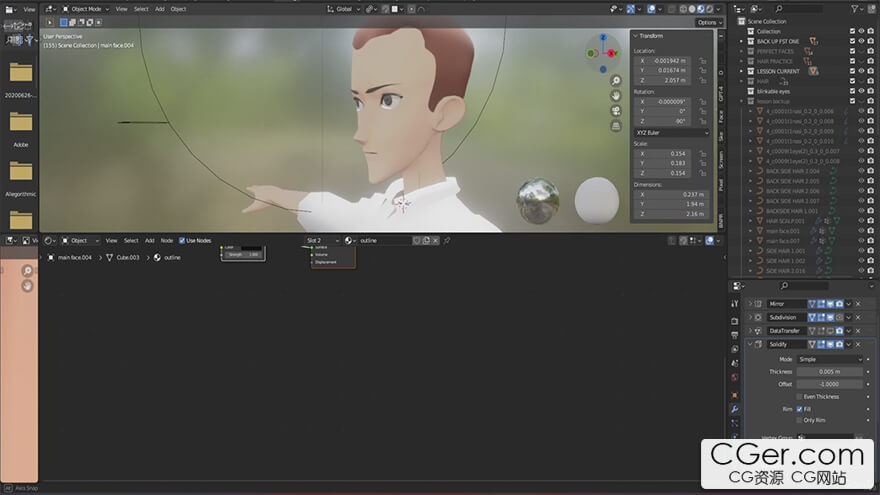Remove the Mirror modifier with X

(x=857, y=304)
